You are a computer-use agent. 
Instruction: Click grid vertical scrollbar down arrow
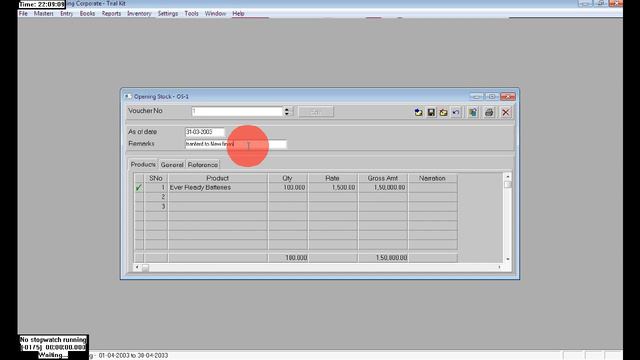[x=508, y=259]
